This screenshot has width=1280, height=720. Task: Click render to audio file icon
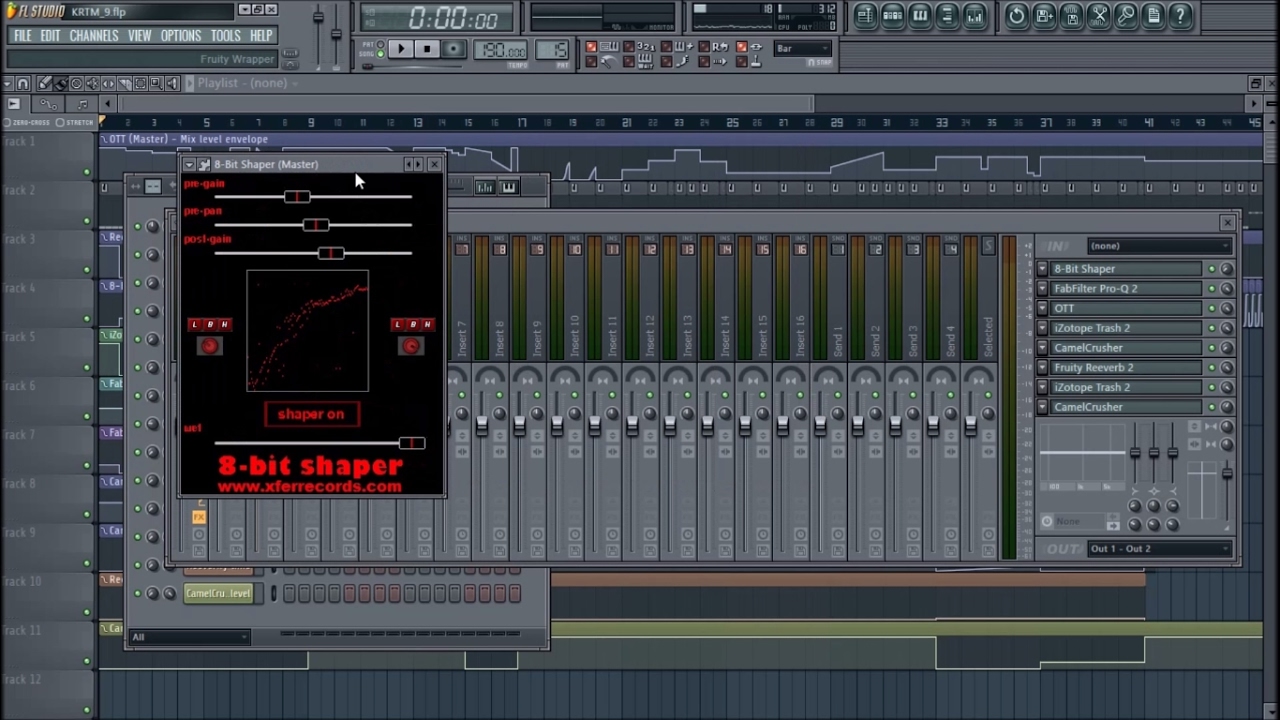(x=1071, y=15)
